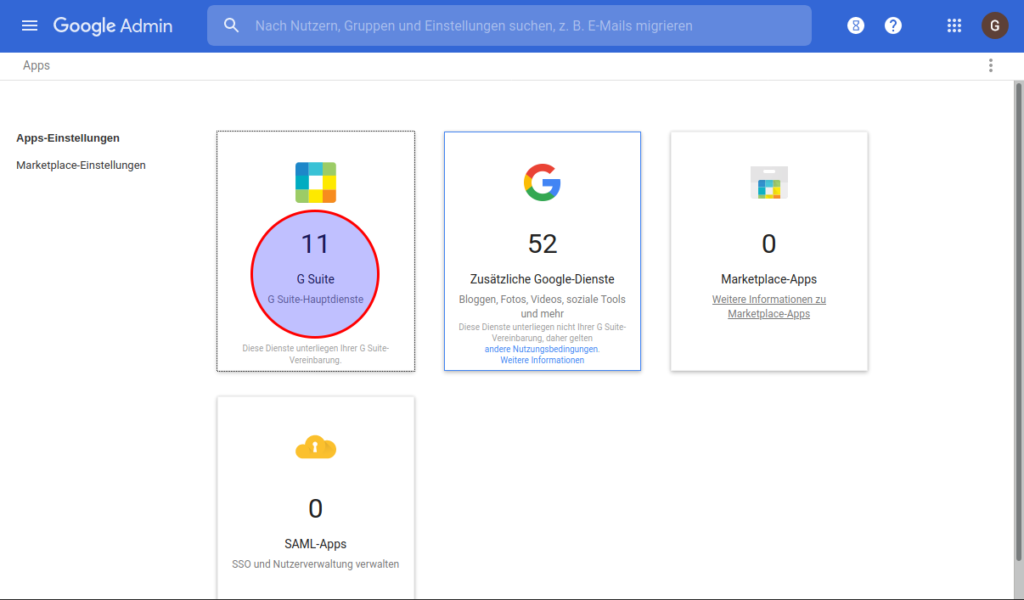The height and width of the screenshot is (600, 1024).
Task: Click the count 52 on Google-Dienste card
Action: coord(542,244)
